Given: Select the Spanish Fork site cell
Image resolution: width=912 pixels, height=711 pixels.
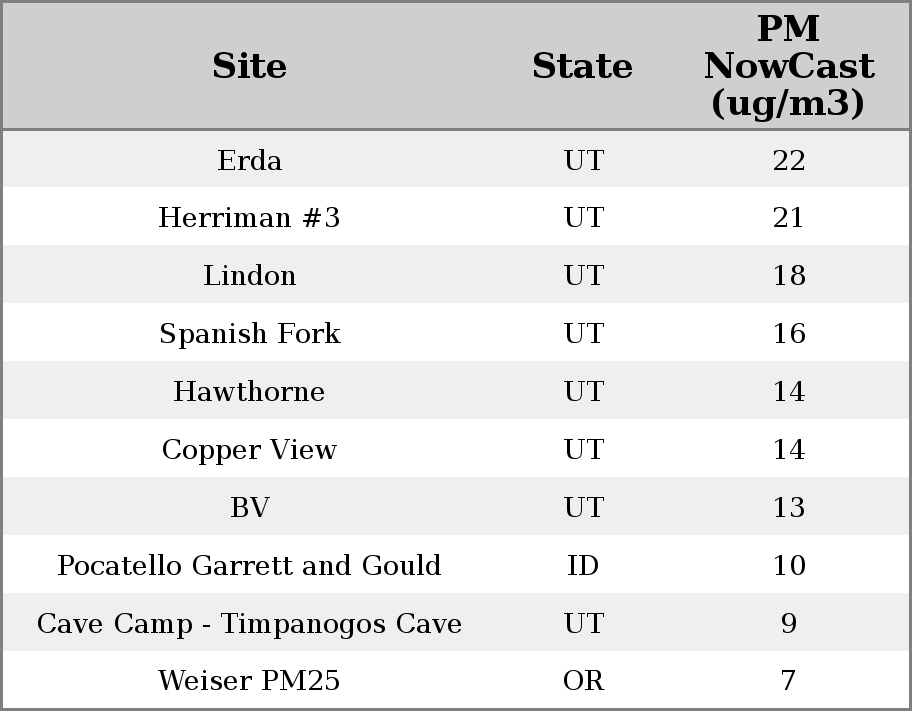Looking at the screenshot, I should (249, 334).
